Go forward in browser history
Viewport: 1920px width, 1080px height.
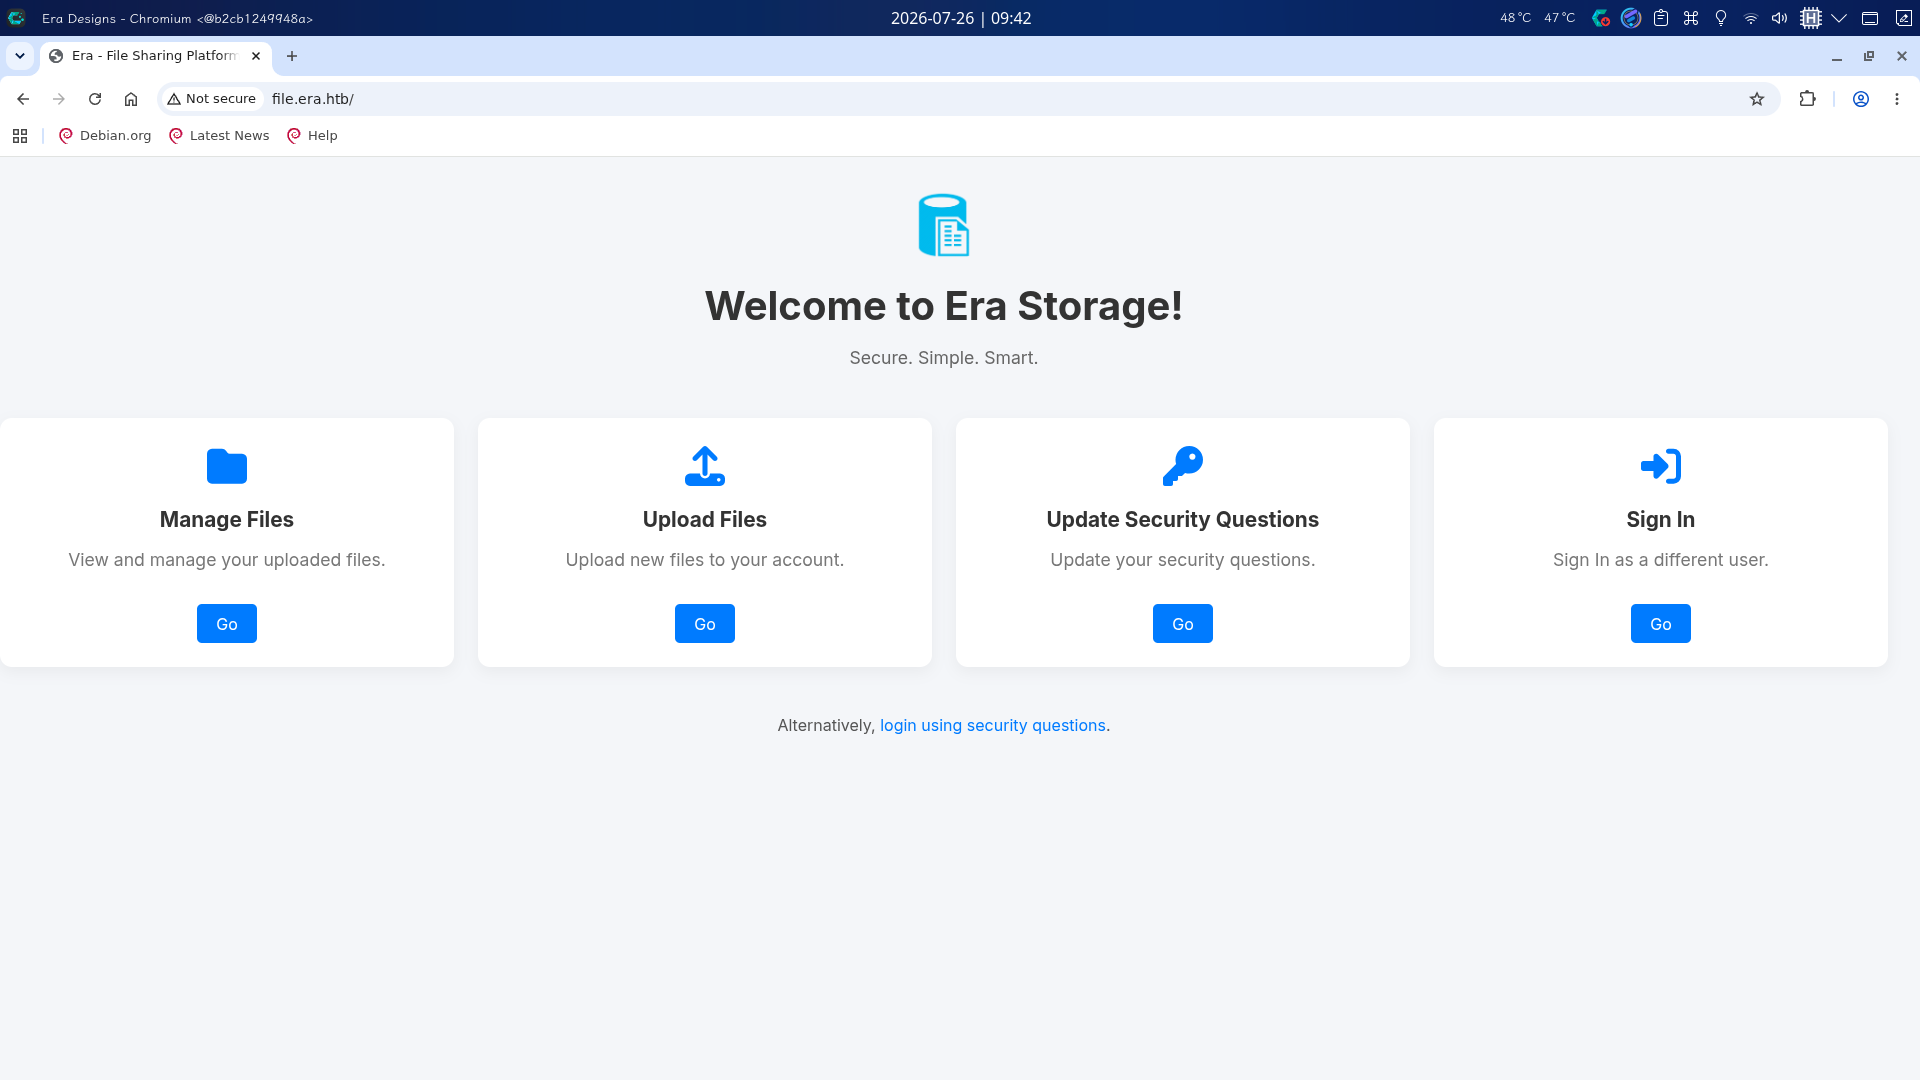click(59, 99)
